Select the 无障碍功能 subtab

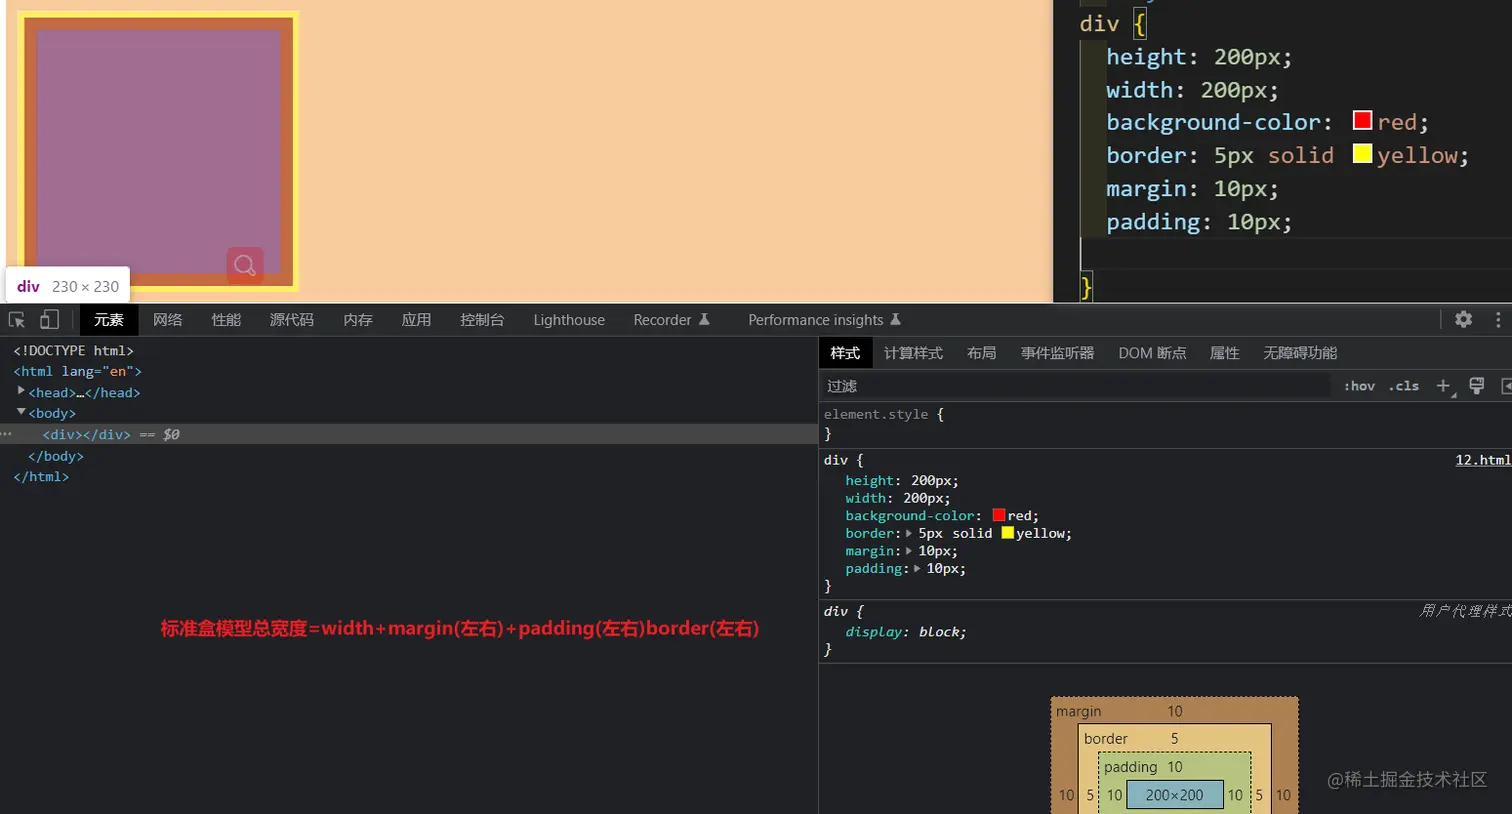click(x=1300, y=353)
